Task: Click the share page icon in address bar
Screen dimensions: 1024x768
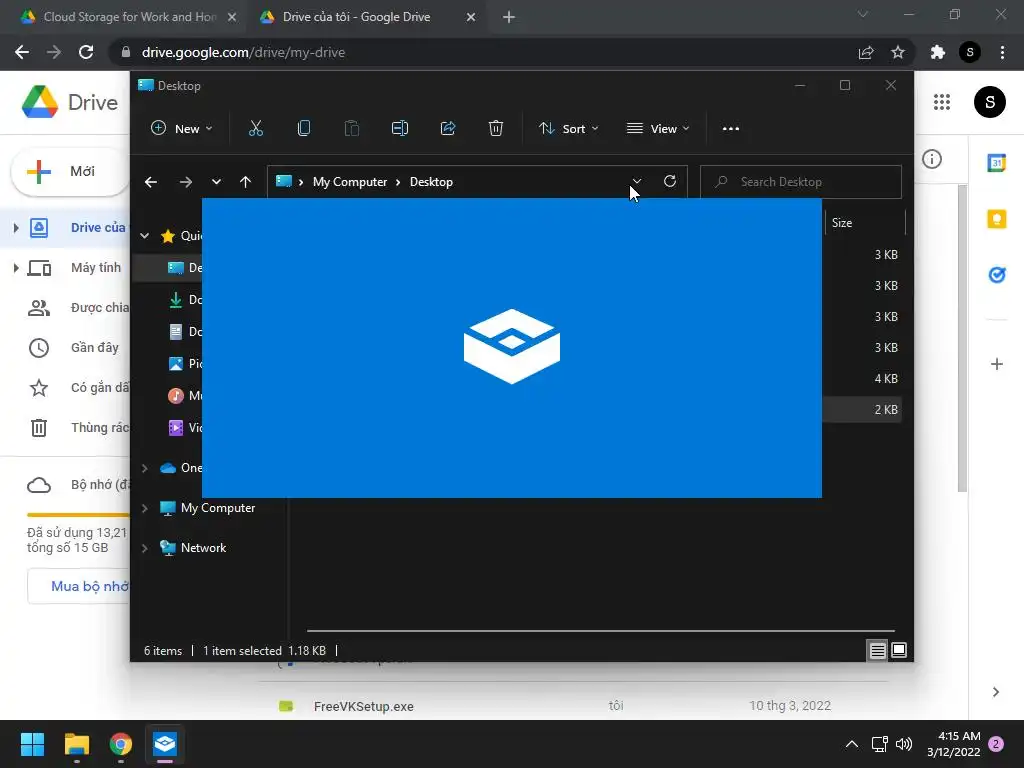Action: click(x=866, y=52)
